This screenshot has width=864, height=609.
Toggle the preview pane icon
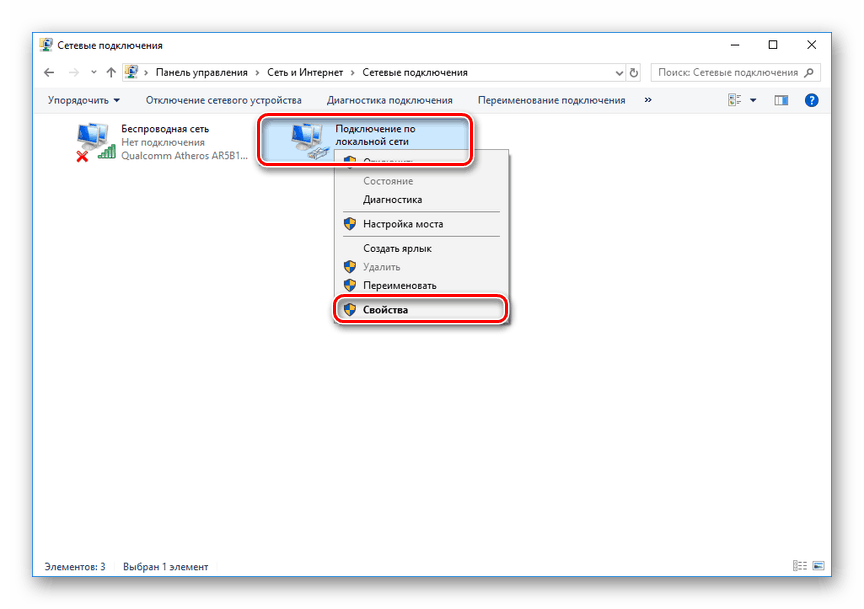tap(782, 100)
